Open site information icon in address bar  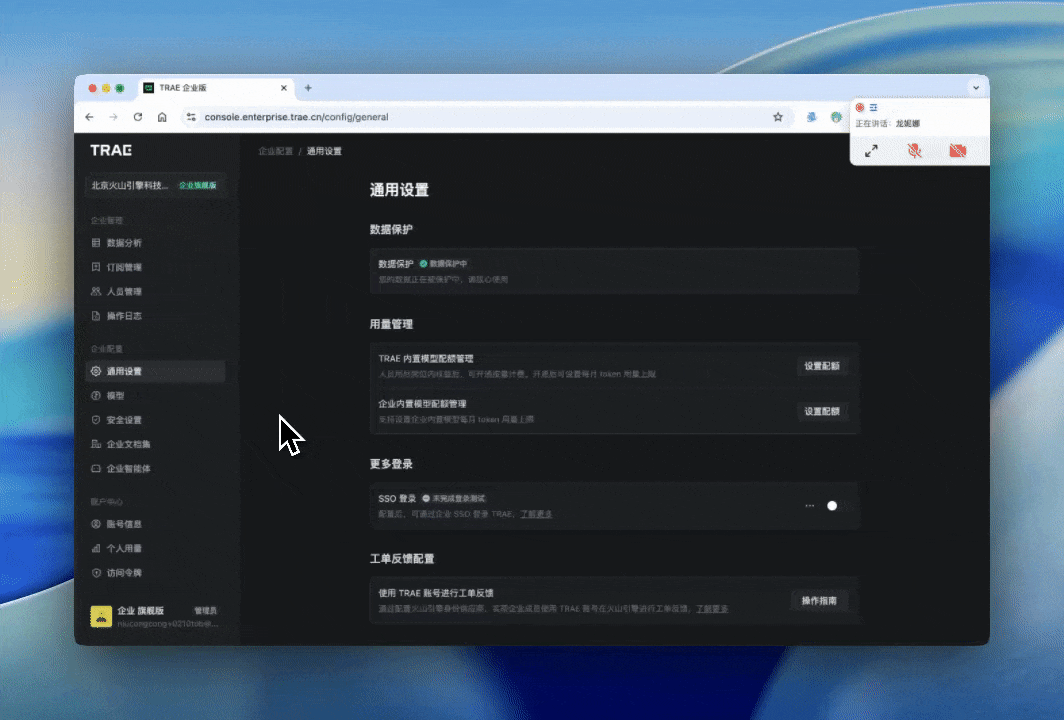(191, 117)
